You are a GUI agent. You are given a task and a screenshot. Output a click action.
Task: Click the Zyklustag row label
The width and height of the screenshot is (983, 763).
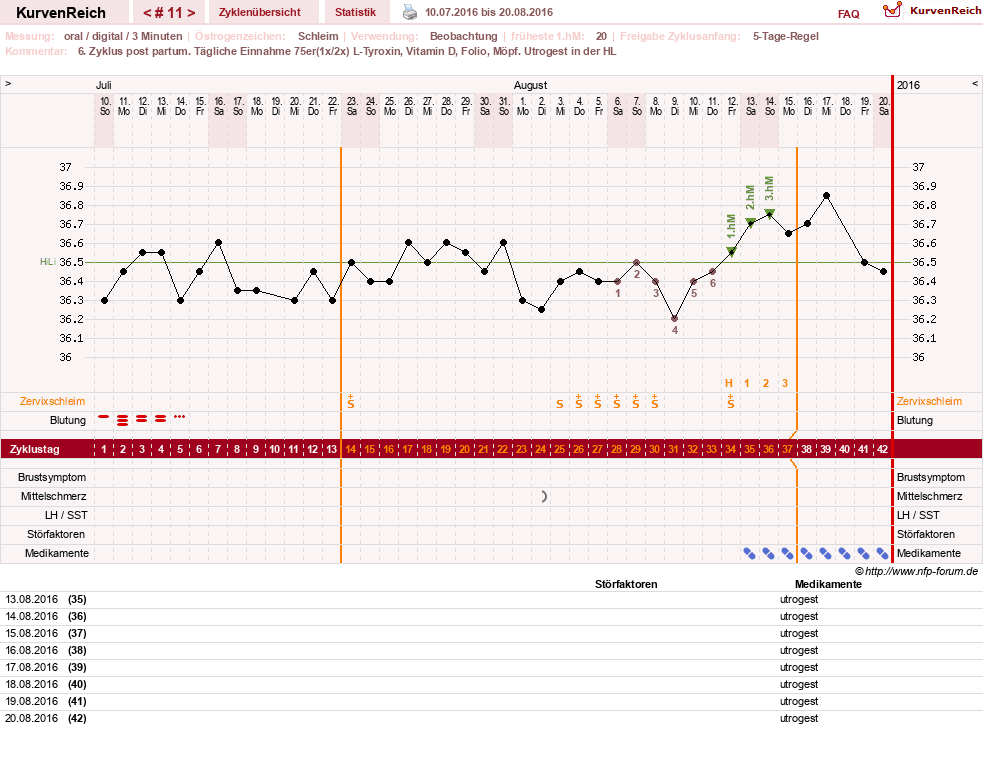click(34, 450)
